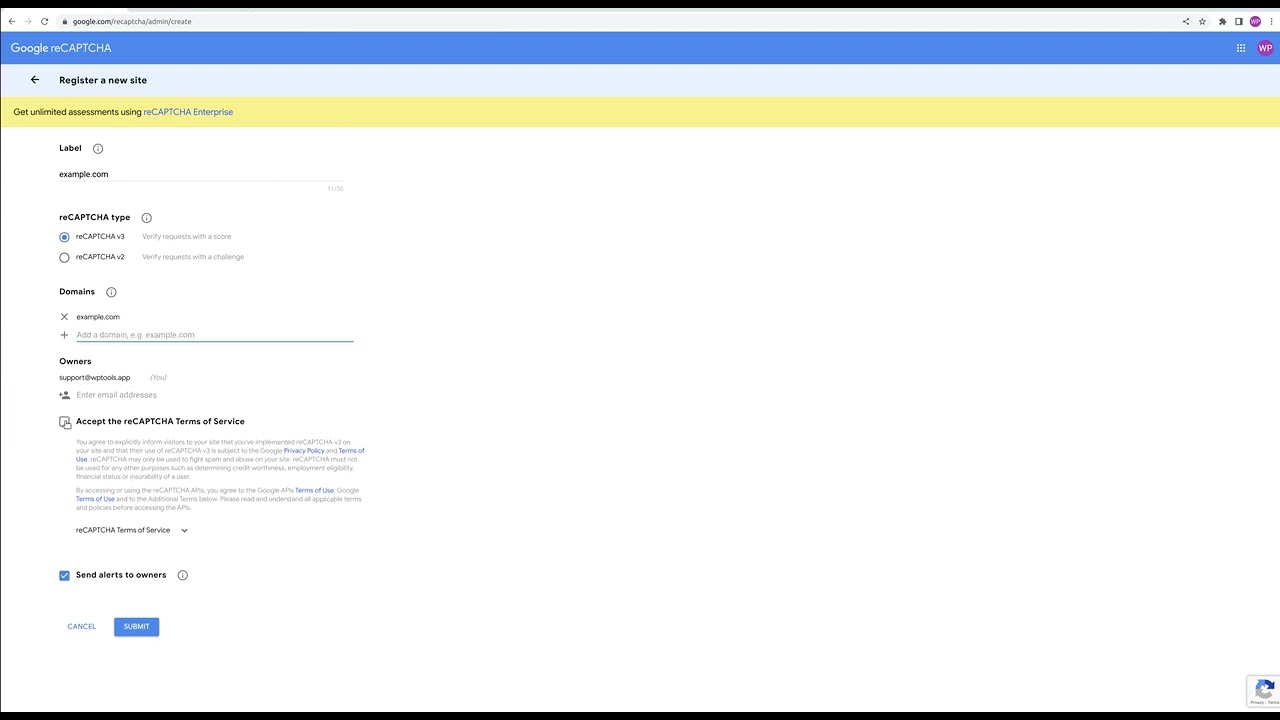Viewport: 1280px width, 720px height.
Task: Open the Extensions puzzle icon
Action: tap(1222, 21)
